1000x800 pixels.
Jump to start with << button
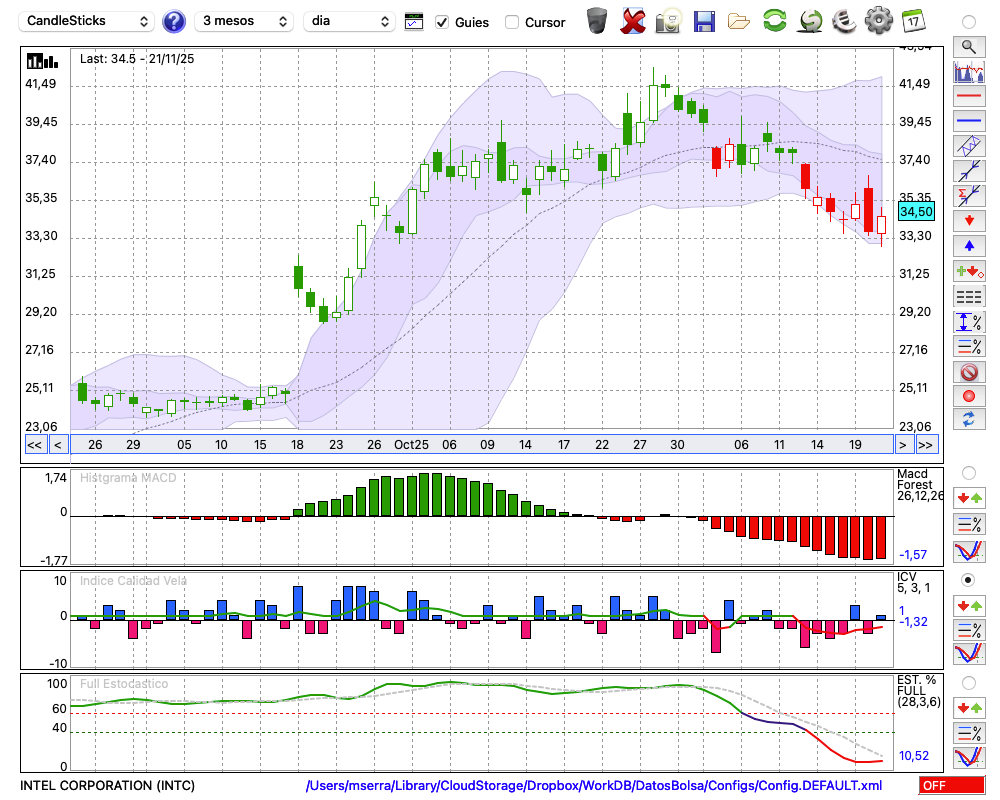34,445
